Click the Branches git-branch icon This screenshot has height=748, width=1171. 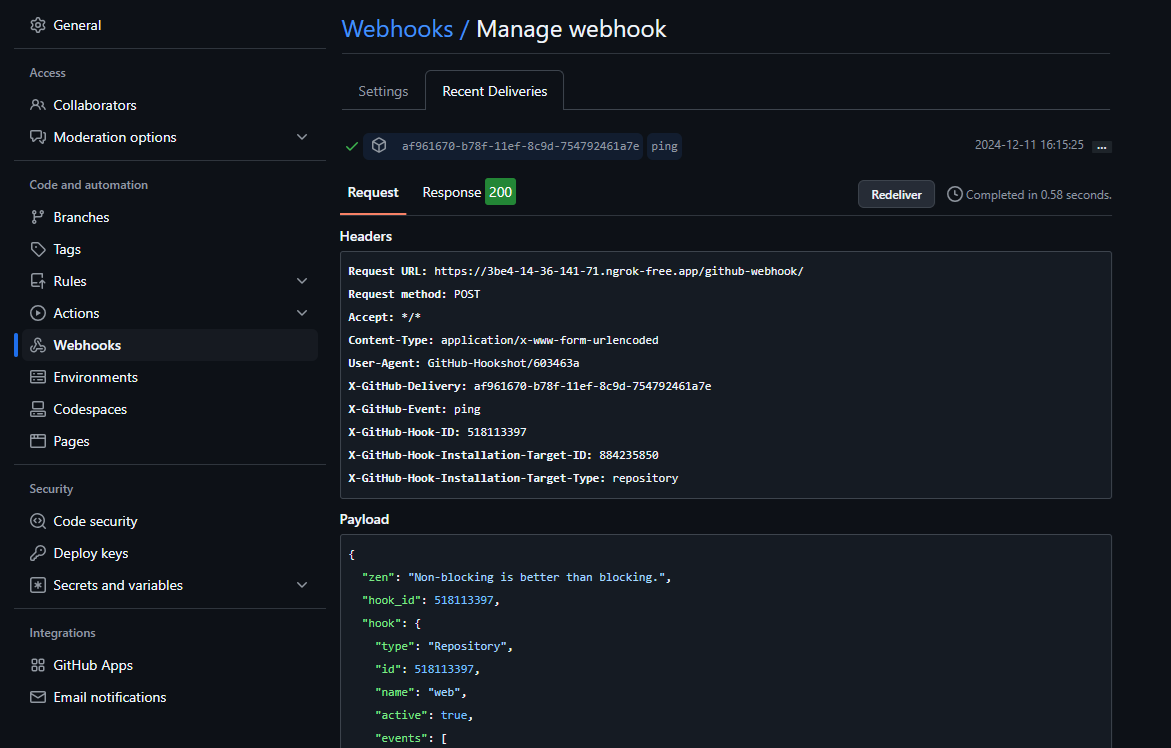(37, 217)
